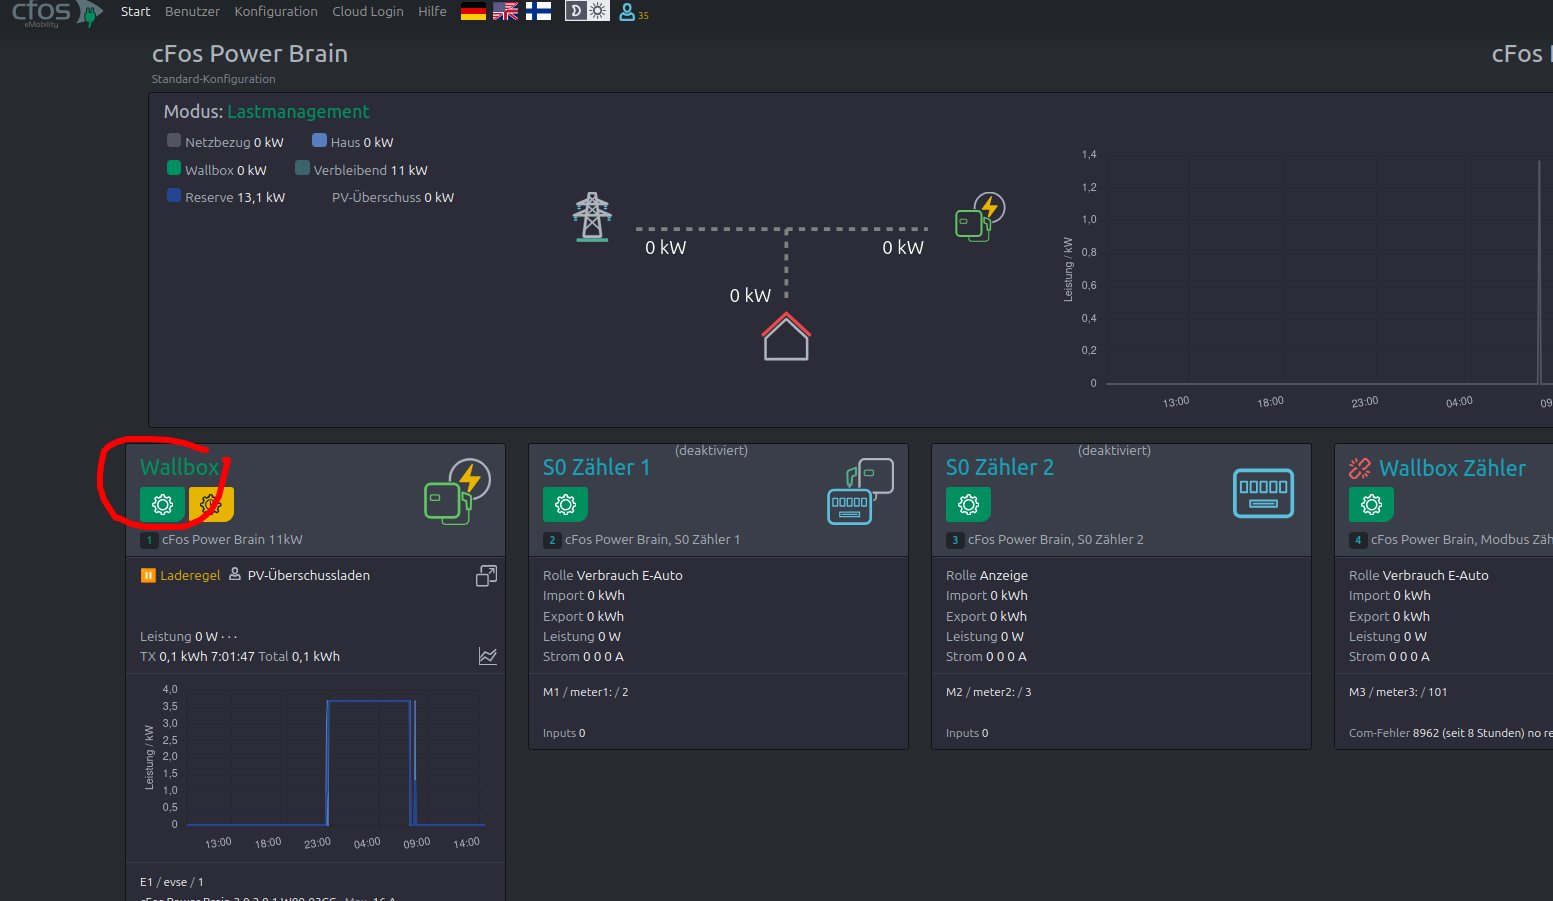Open Wallbox Zähler gear settings
Image resolution: width=1553 pixels, height=901 pixels.
pyautogui.click(x=1371, y=504)
